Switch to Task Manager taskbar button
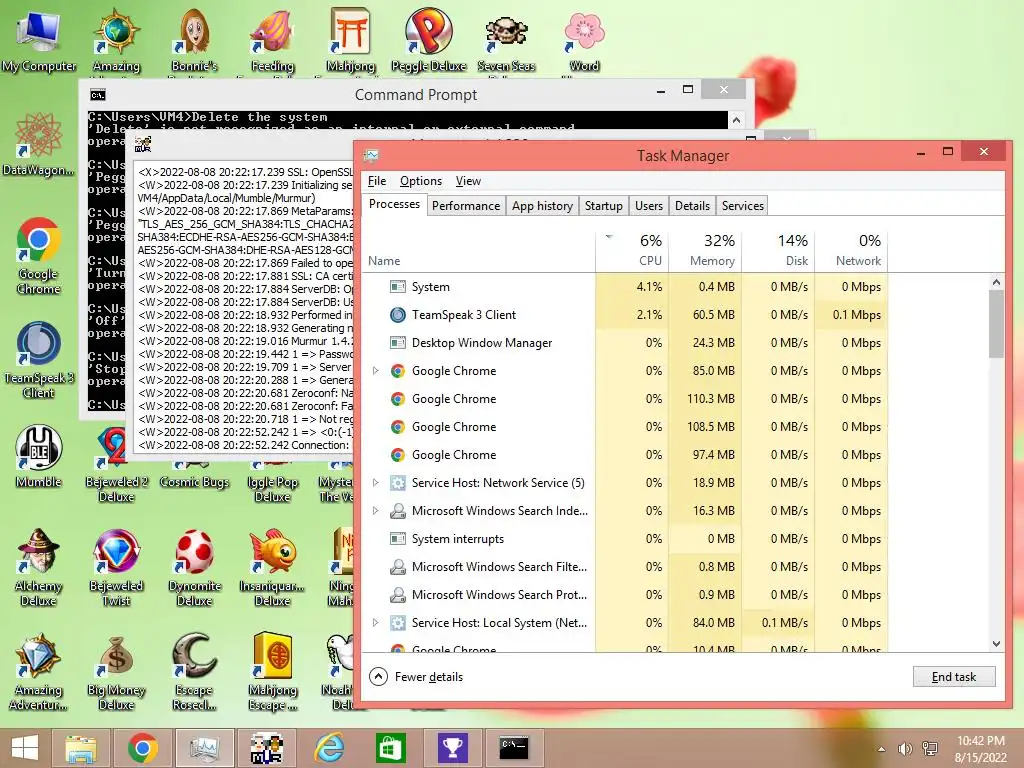1024x768 pixels. pyautogui.click(x=204, y=748)
